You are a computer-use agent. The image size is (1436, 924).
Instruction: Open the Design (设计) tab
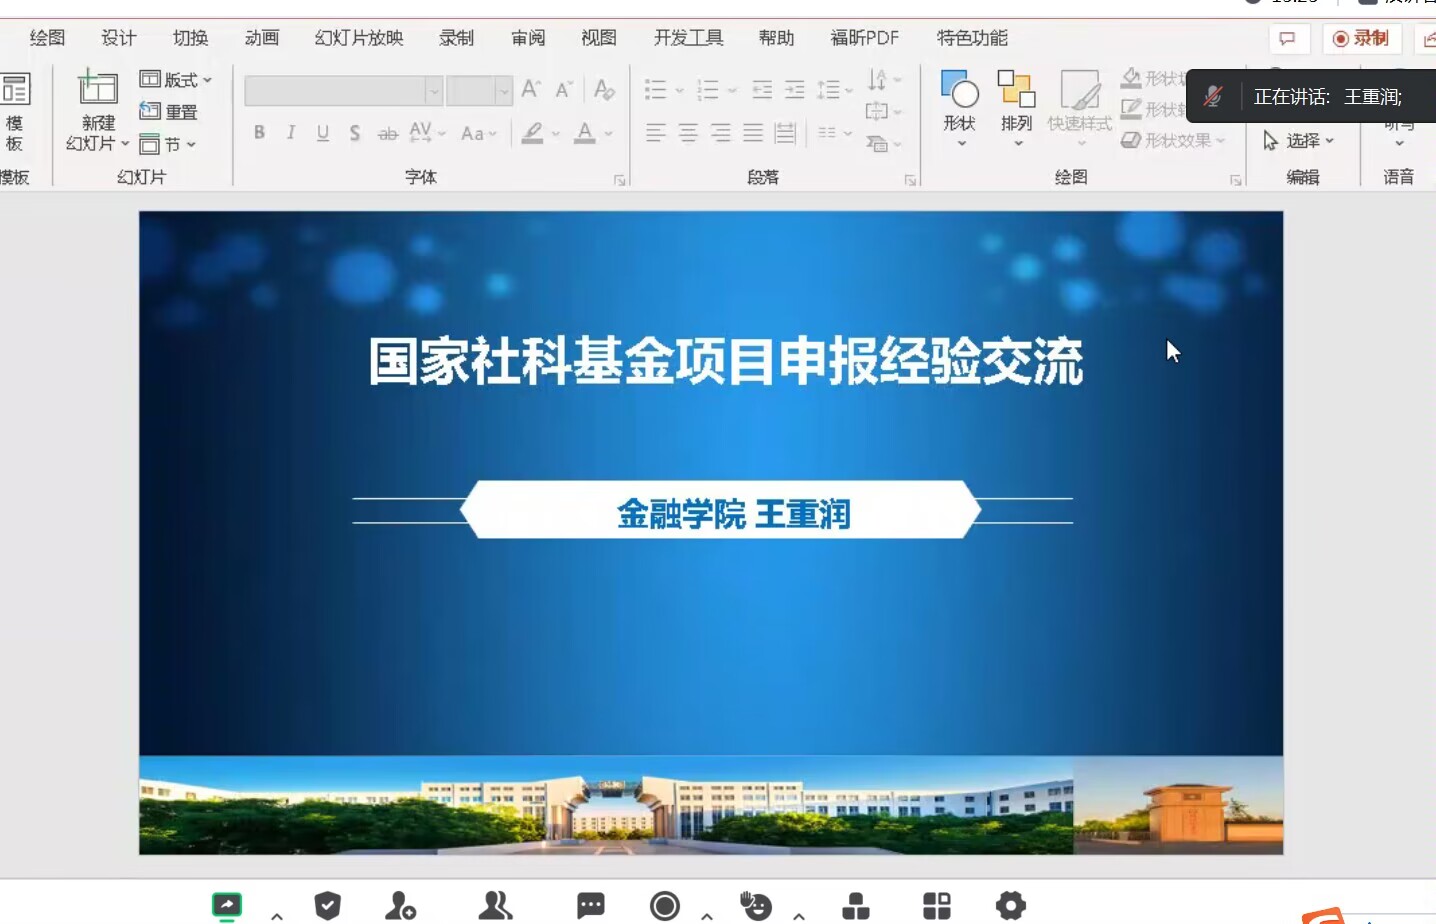coord(119,38)
